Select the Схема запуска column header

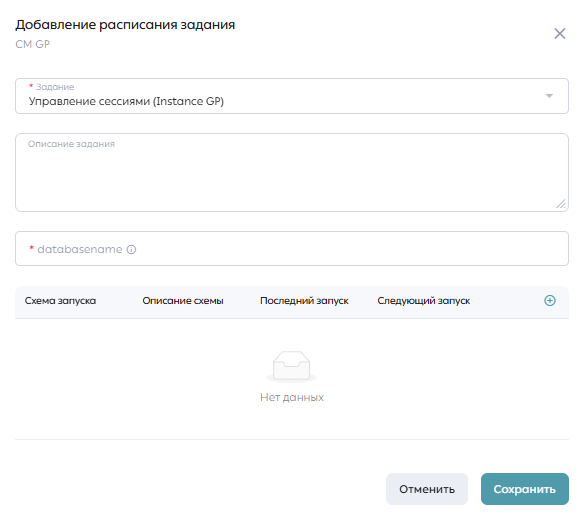coord(60,301)
